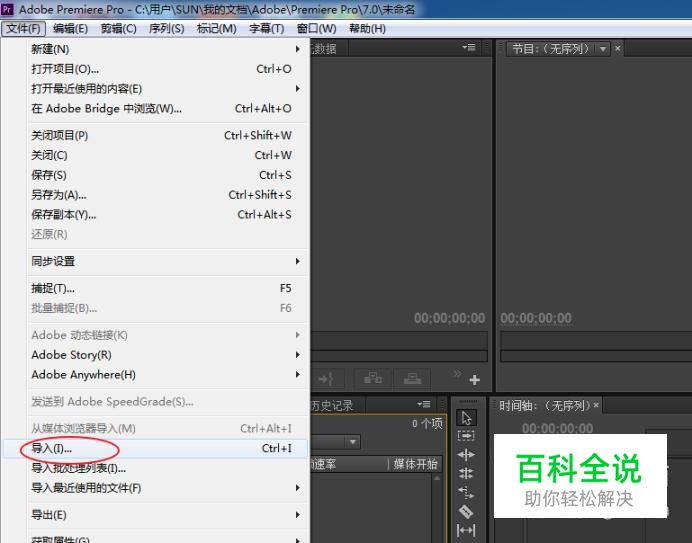Open the 窗口(W) menu

316,29
